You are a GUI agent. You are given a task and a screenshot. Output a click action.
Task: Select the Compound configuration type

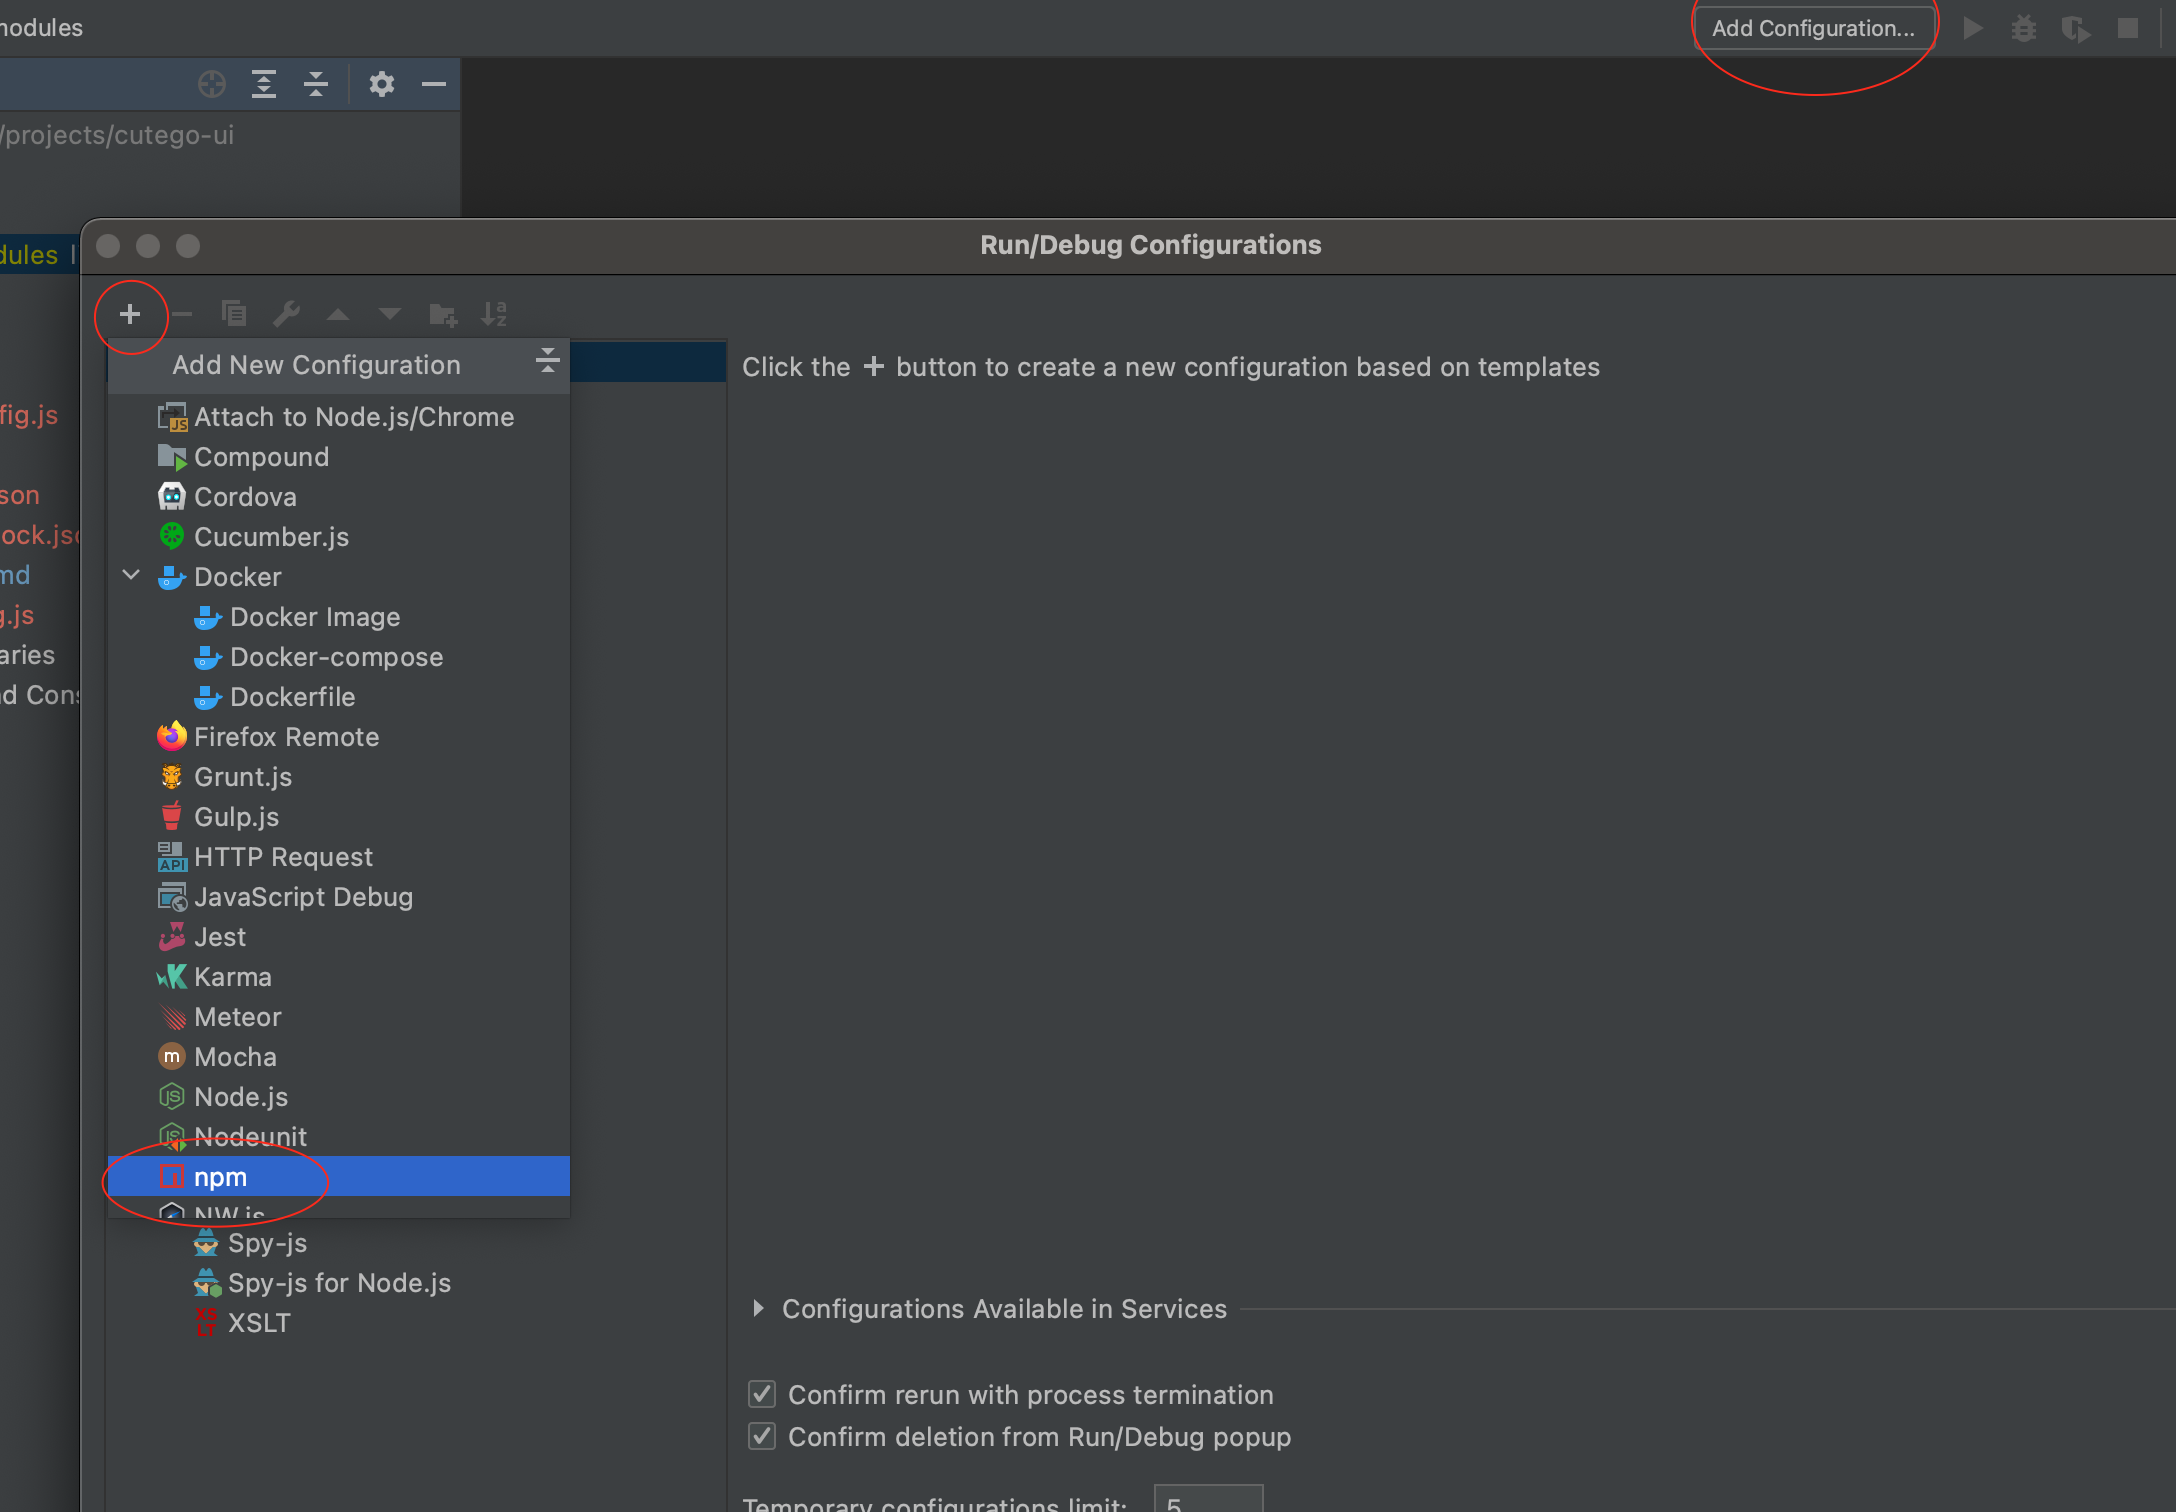coord(339,457)
